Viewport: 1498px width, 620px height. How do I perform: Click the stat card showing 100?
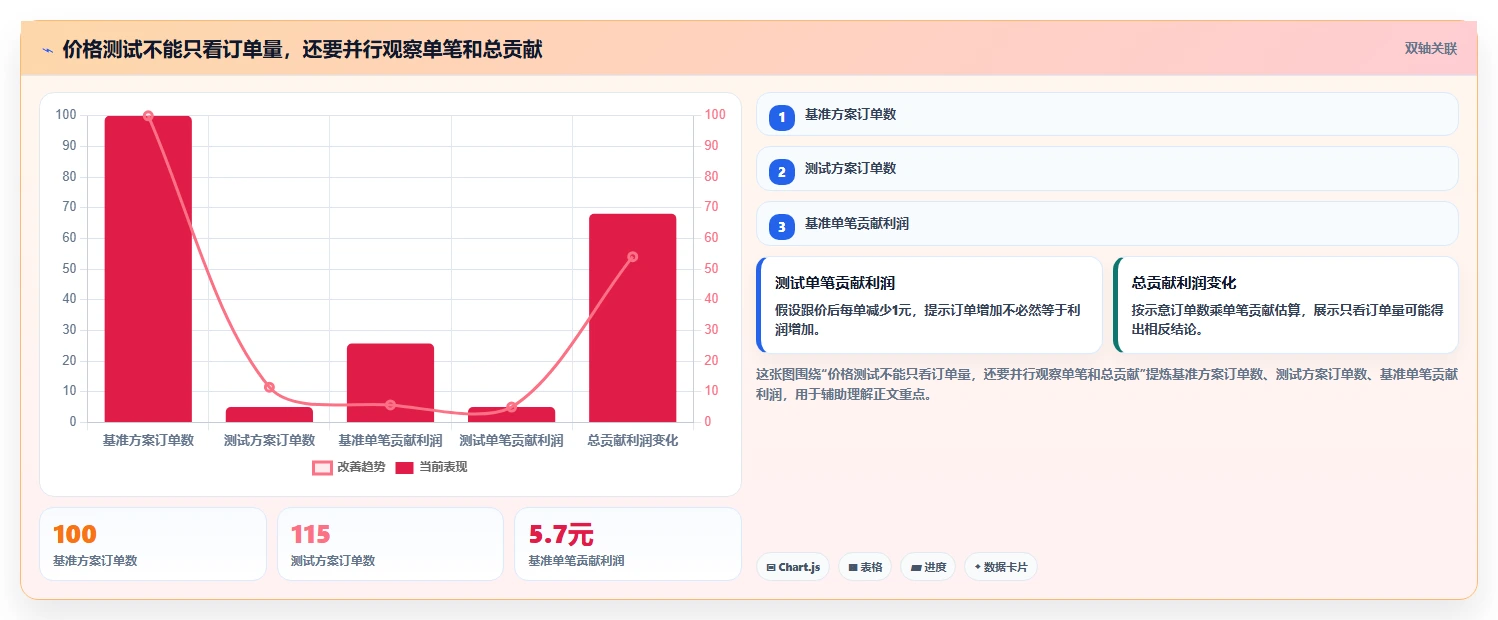[x=153, y=544]
